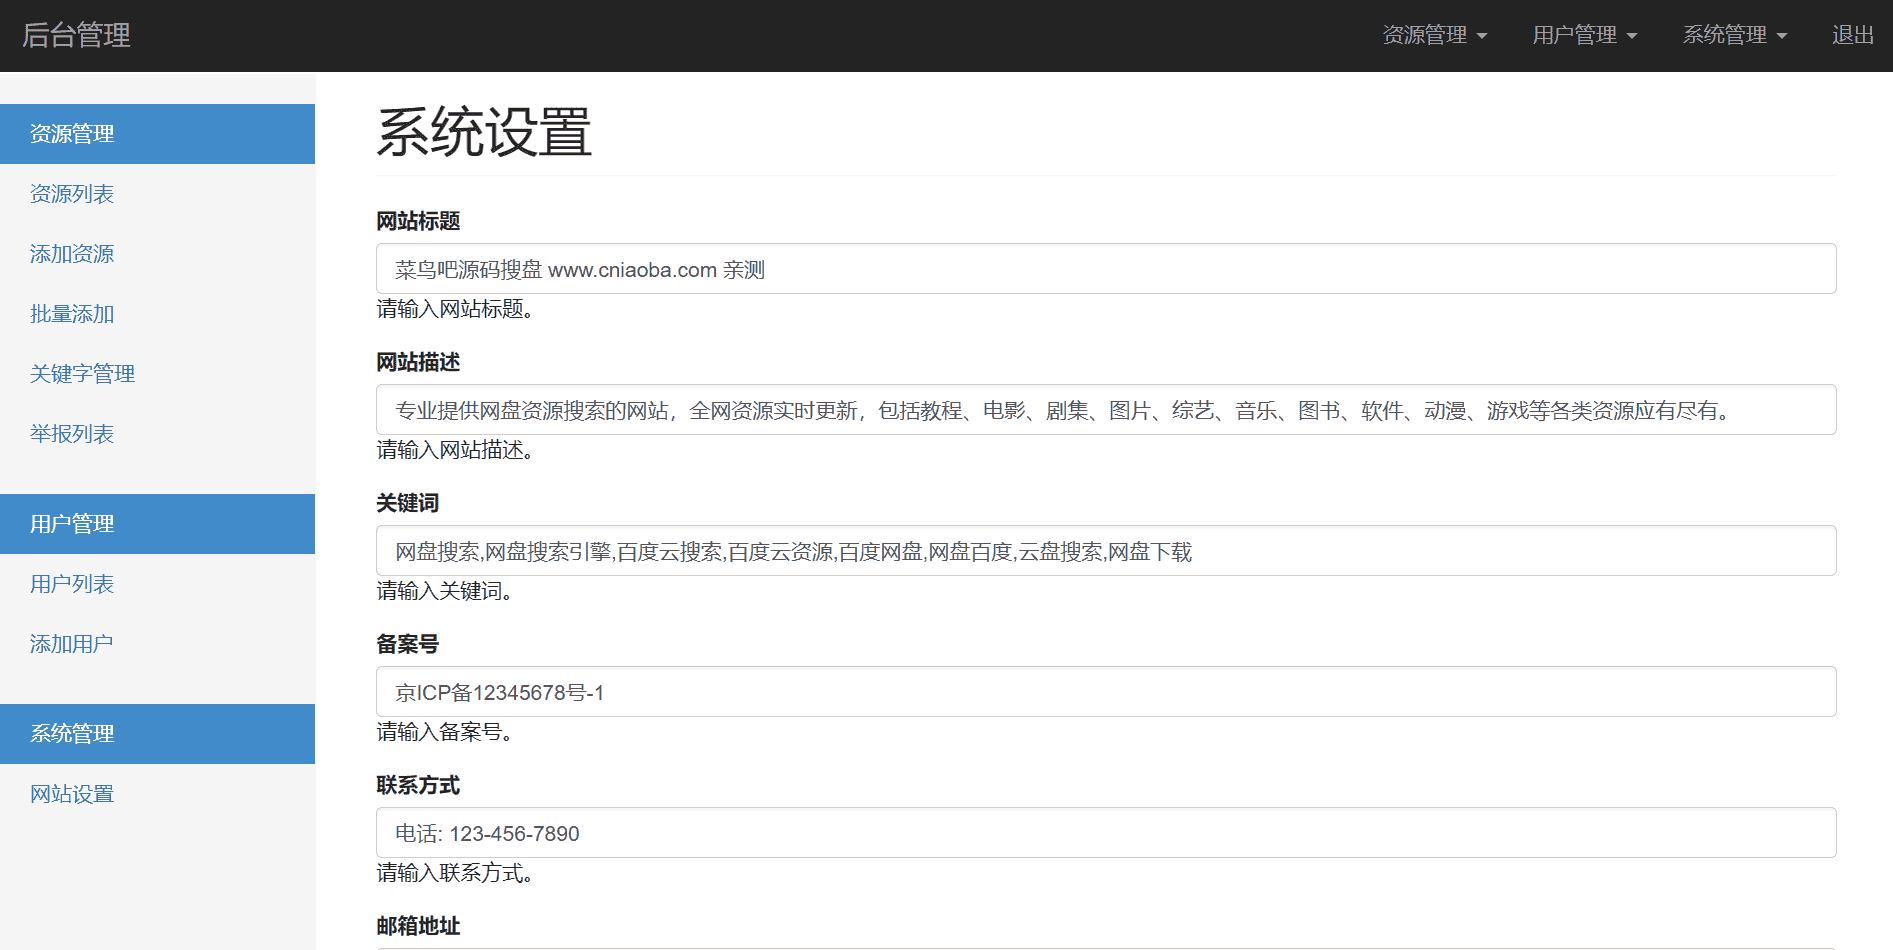Click the 备案号 input box

tap(1105, 692)
